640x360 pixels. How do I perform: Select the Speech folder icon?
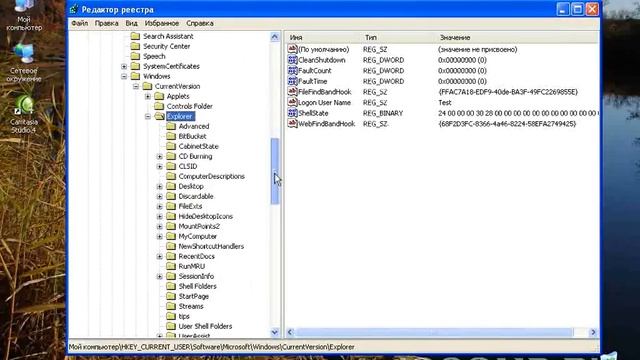tap(135, 56)
